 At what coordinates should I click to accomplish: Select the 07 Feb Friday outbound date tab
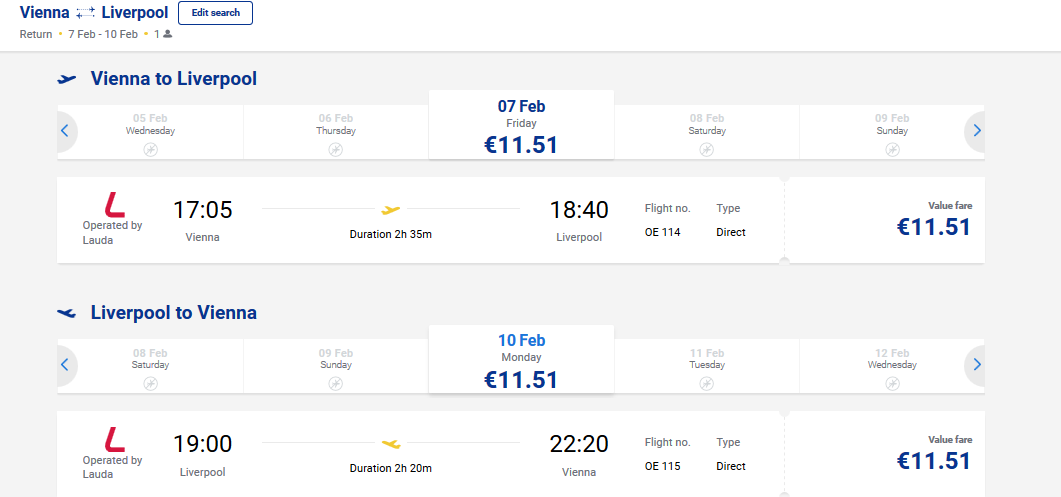(x=521, y=125)
